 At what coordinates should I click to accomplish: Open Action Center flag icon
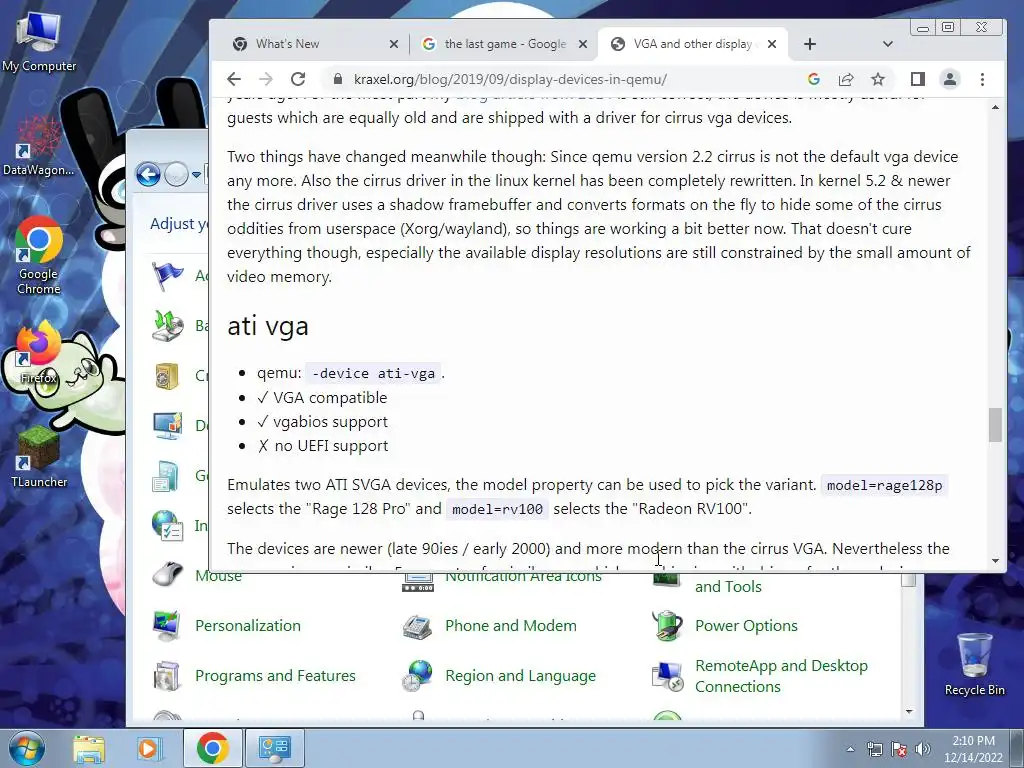coord(899,750)
